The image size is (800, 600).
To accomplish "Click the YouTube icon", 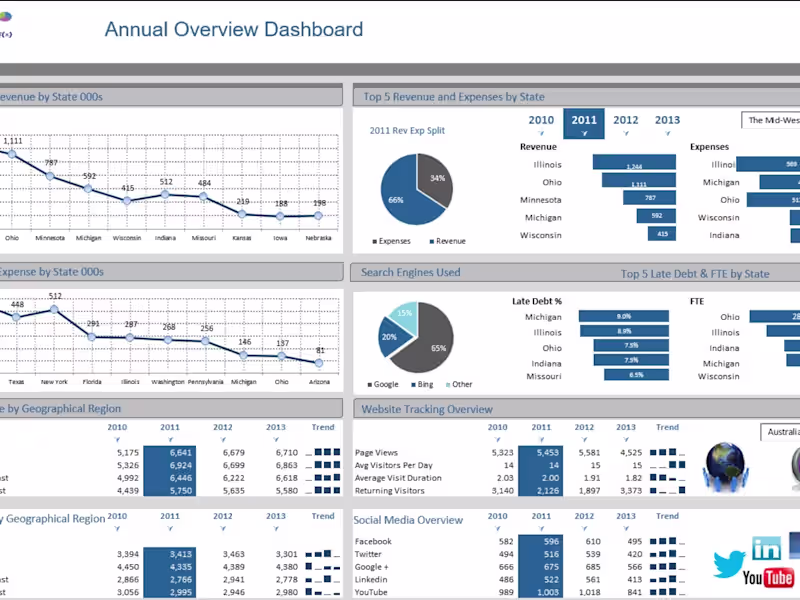I will (x=768, y=576).
